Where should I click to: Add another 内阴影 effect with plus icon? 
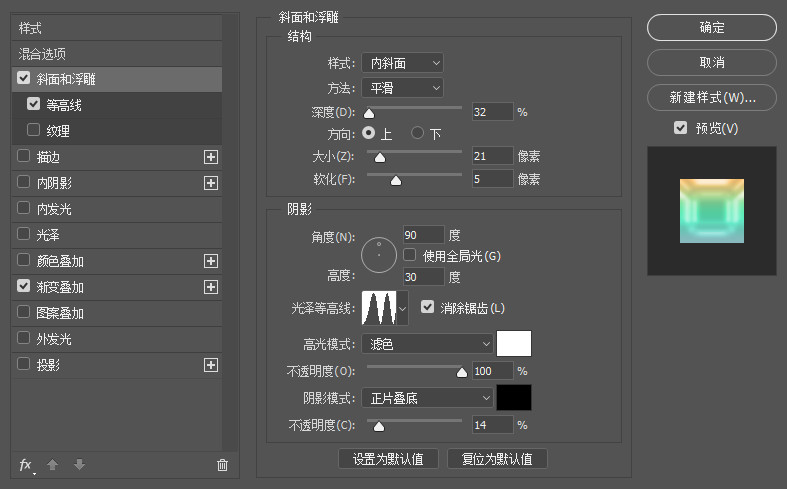(x=211, y=183)
